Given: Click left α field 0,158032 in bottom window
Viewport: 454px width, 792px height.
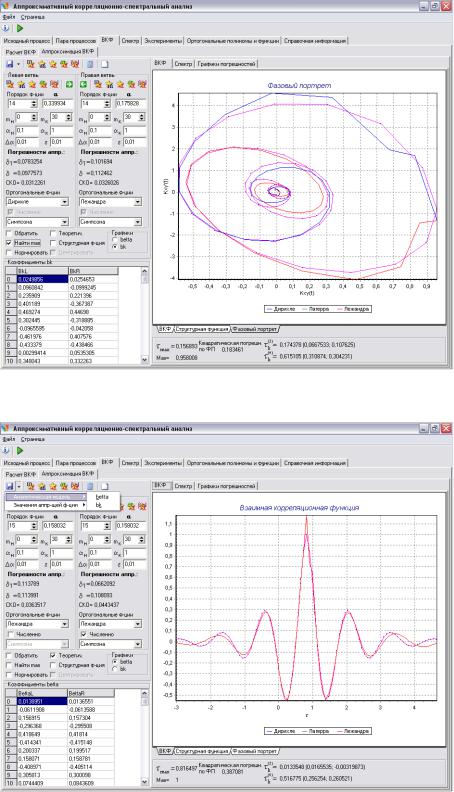Looking at the screenshot, I should click(x=57, y=526).
